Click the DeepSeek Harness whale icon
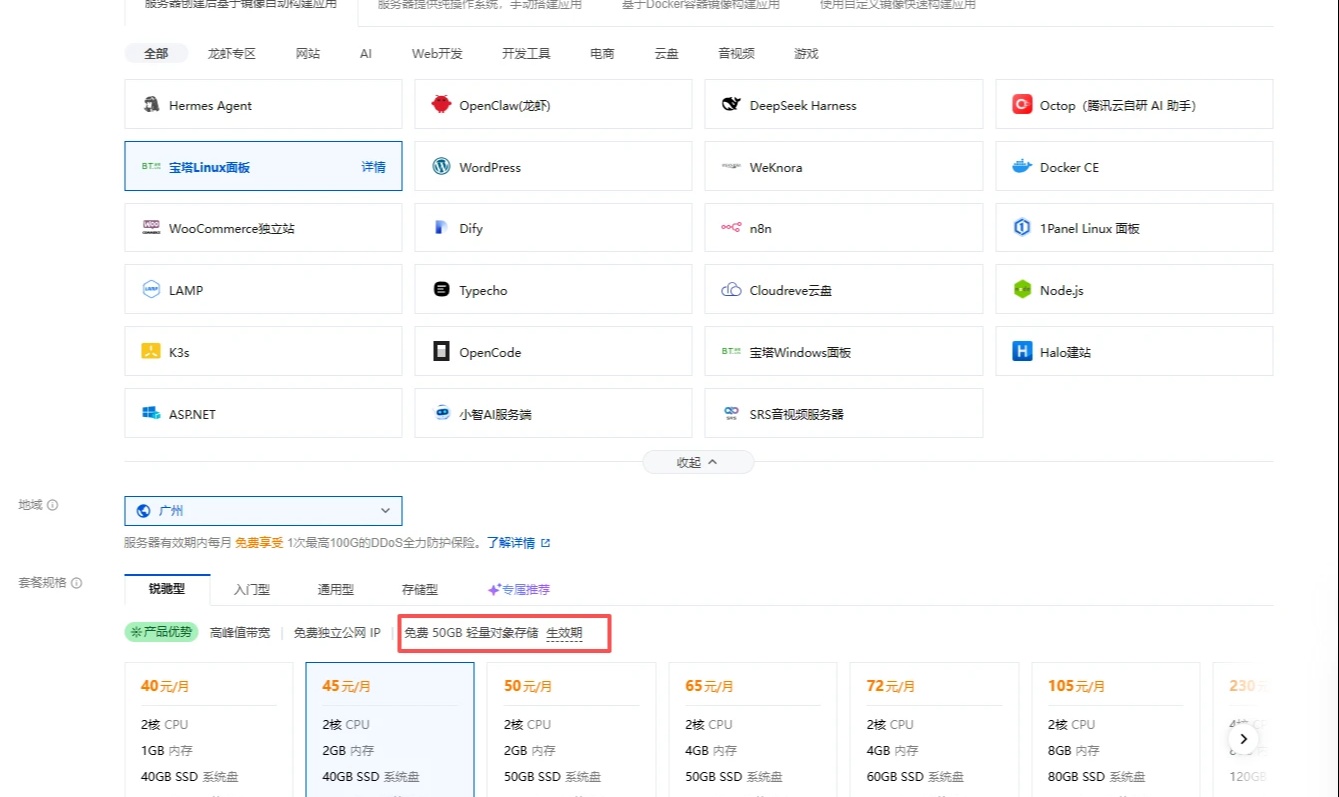The width and height of the screenshot is (1339, 797). (x=731, y=105)
